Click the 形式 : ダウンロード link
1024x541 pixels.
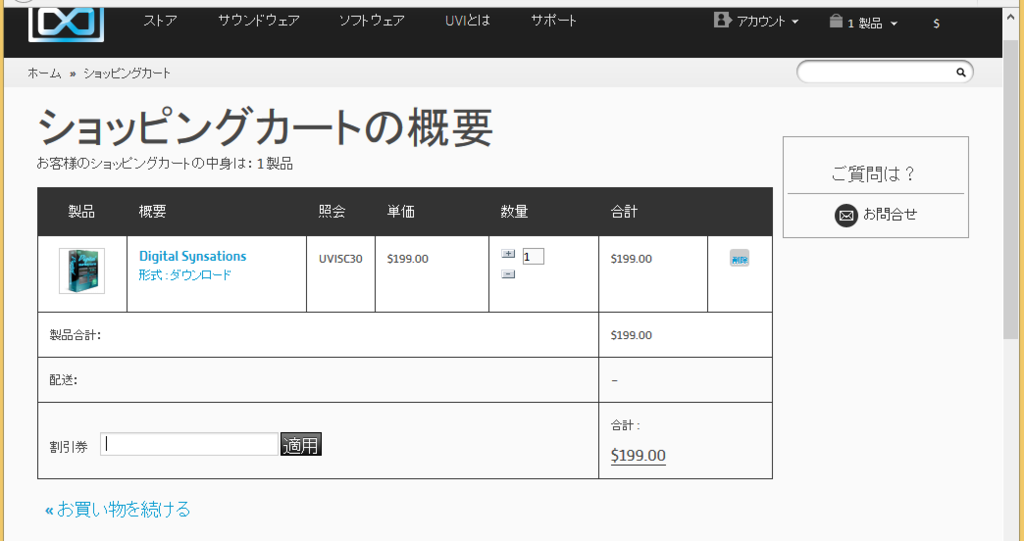pos(185,275)
